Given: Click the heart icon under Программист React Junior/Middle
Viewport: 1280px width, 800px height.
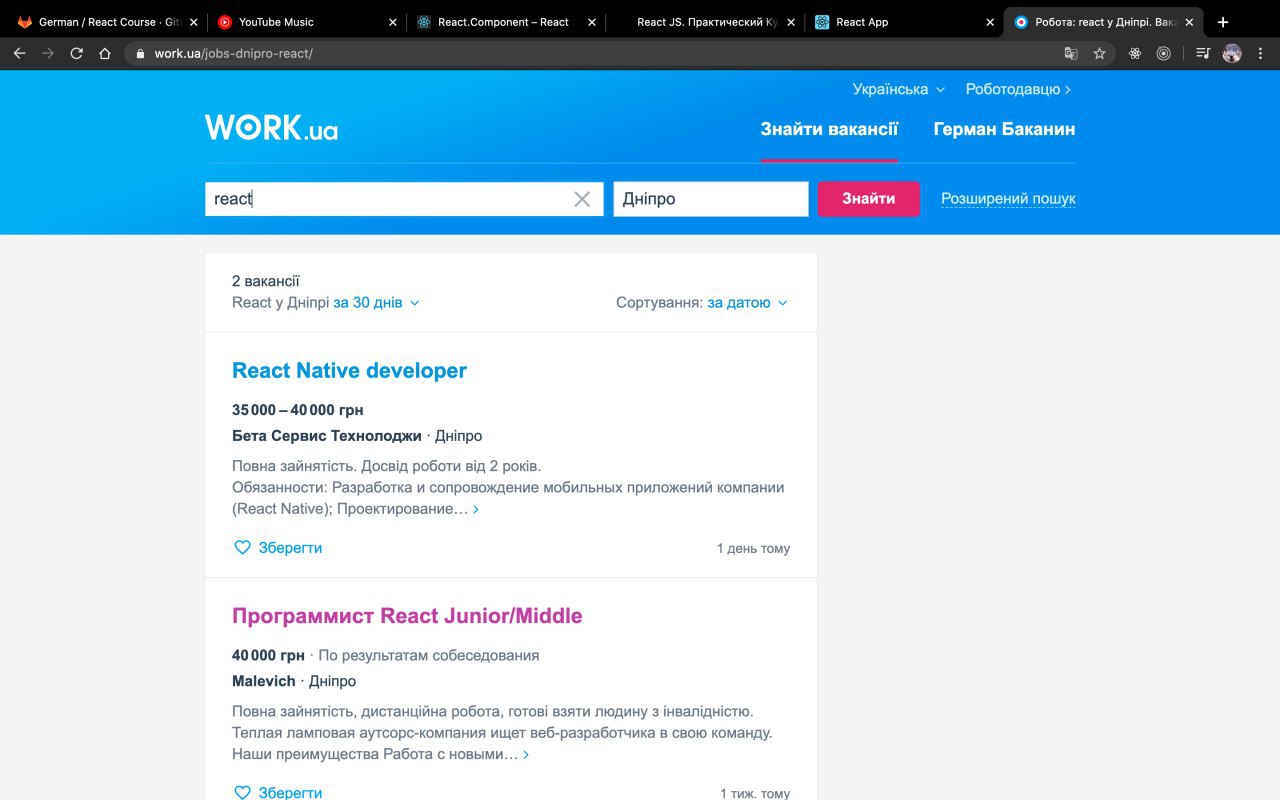Looking at the screenshot, I should (x=242, y=793).
